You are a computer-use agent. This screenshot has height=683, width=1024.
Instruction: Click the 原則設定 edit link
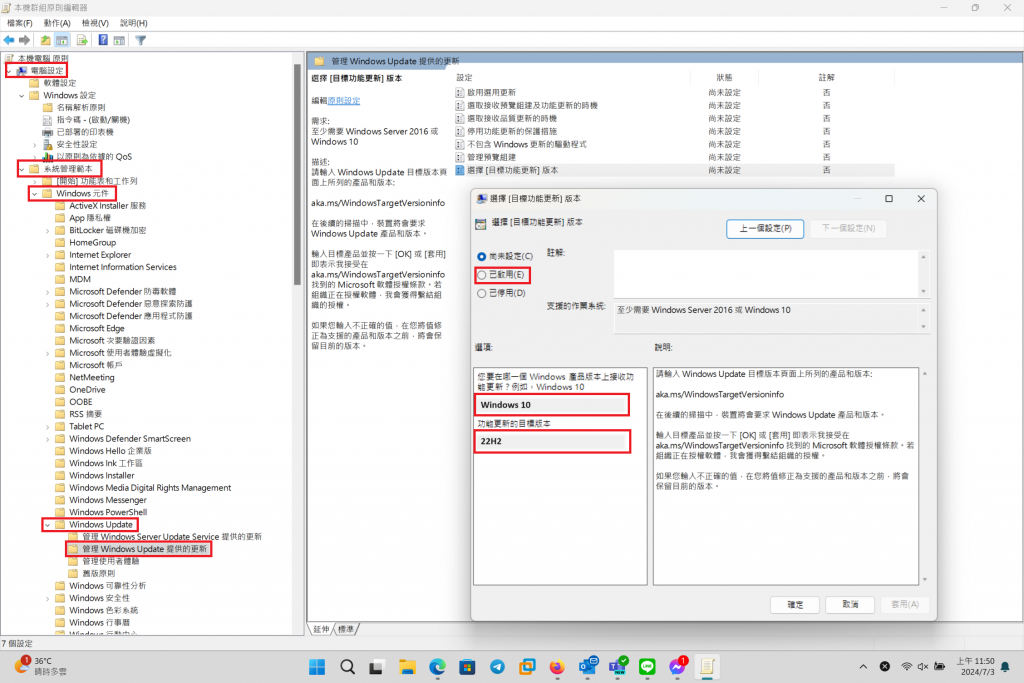344,101
